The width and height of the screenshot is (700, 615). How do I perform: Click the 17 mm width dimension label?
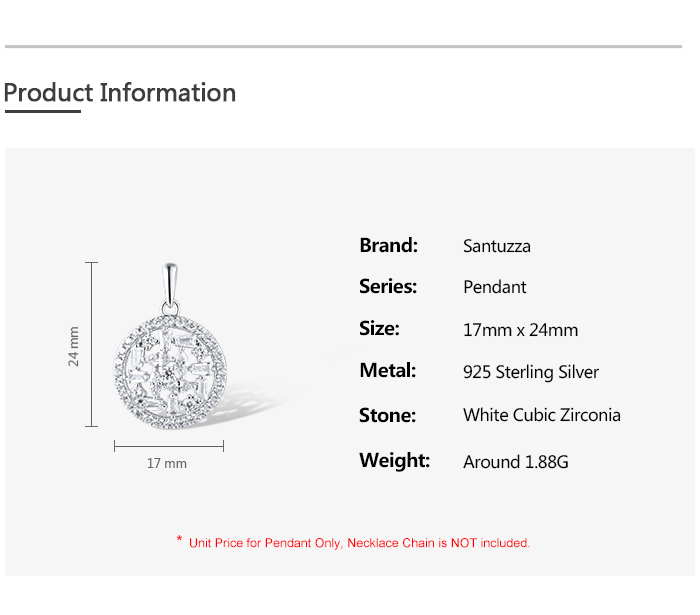click(167, 464)
